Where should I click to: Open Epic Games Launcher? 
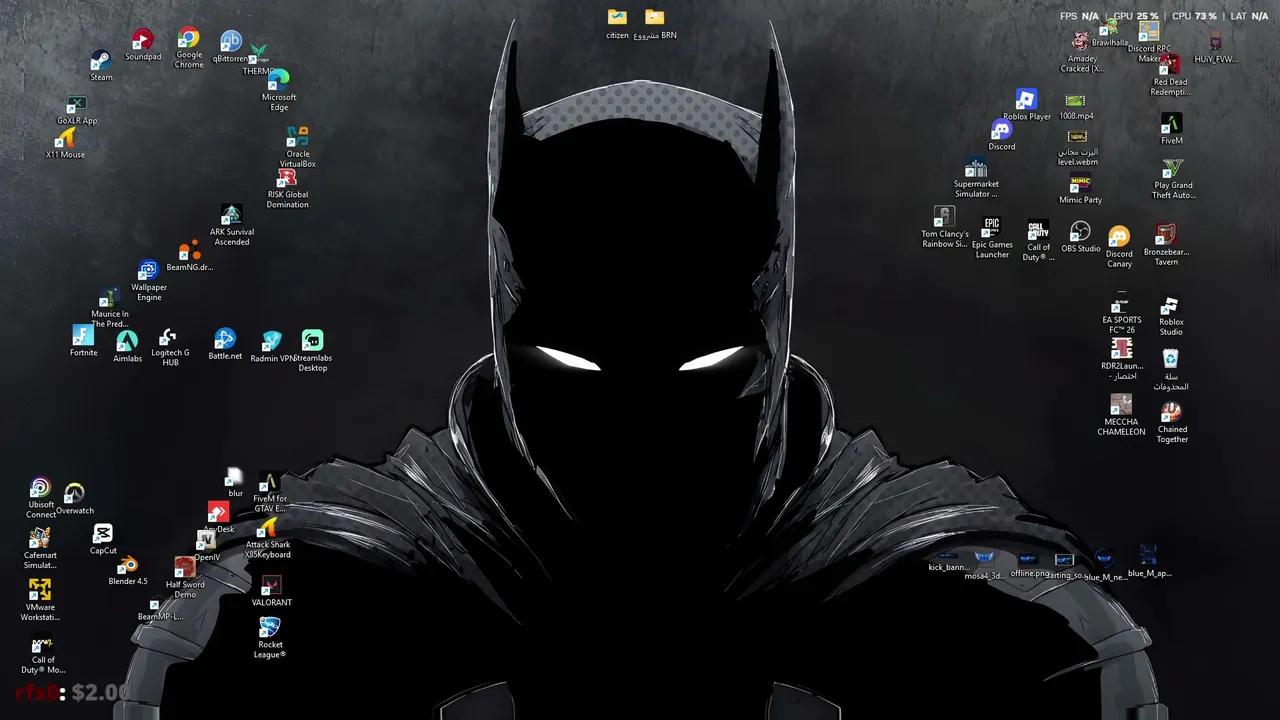point(992,238)
